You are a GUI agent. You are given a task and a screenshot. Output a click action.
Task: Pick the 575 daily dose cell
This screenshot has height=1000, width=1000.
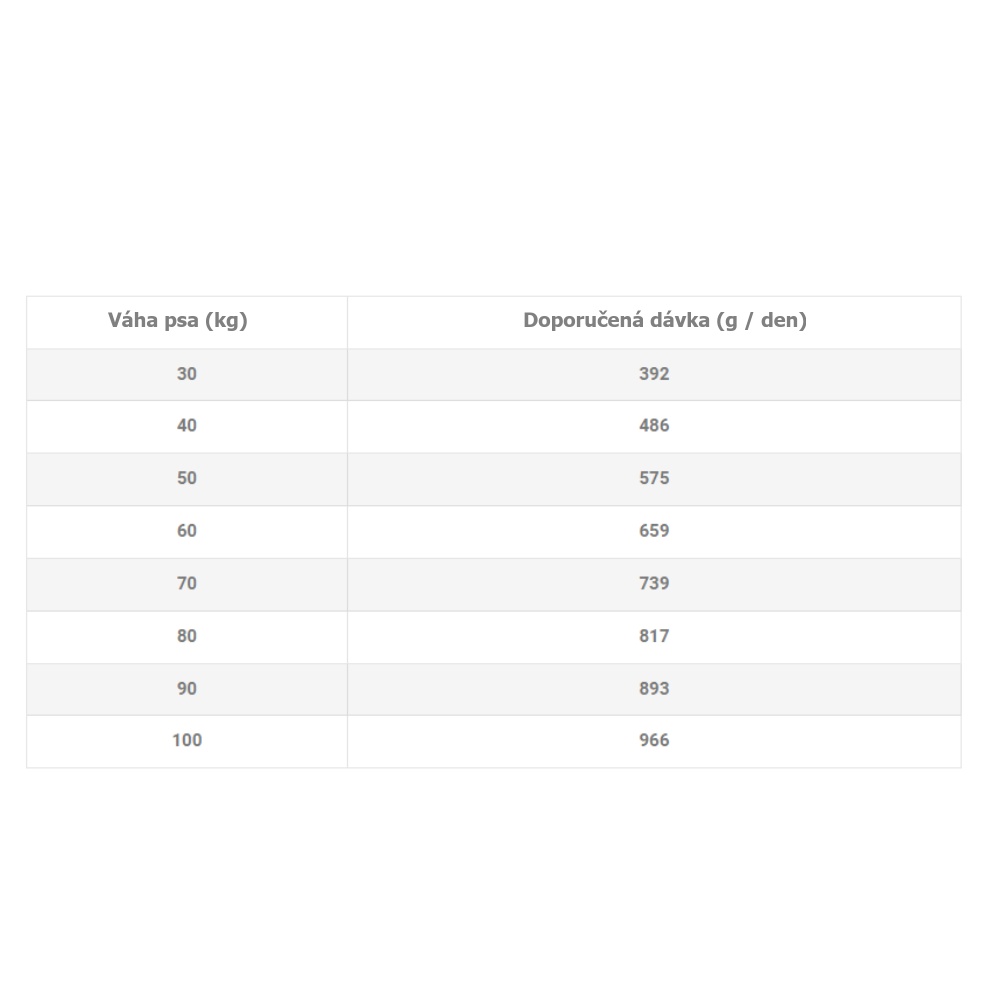[x=654, y=478]
